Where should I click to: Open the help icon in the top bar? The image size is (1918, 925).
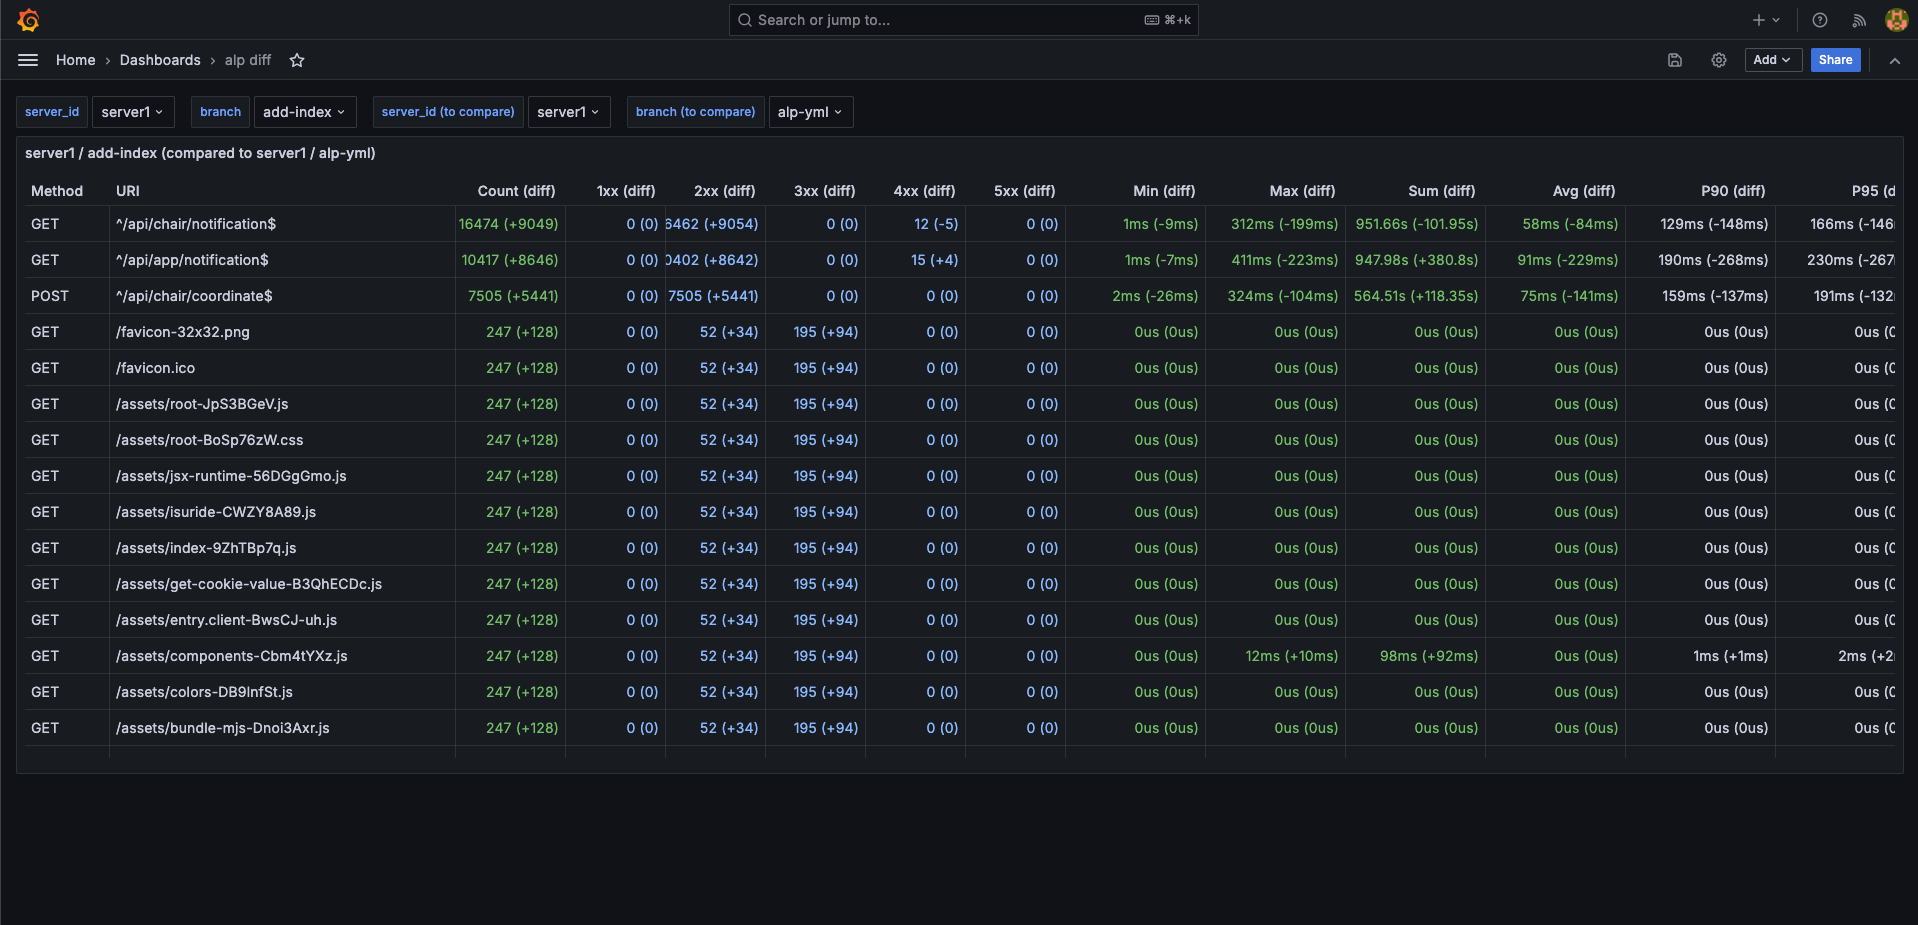pyautogui.click(x=1819, y=20)
